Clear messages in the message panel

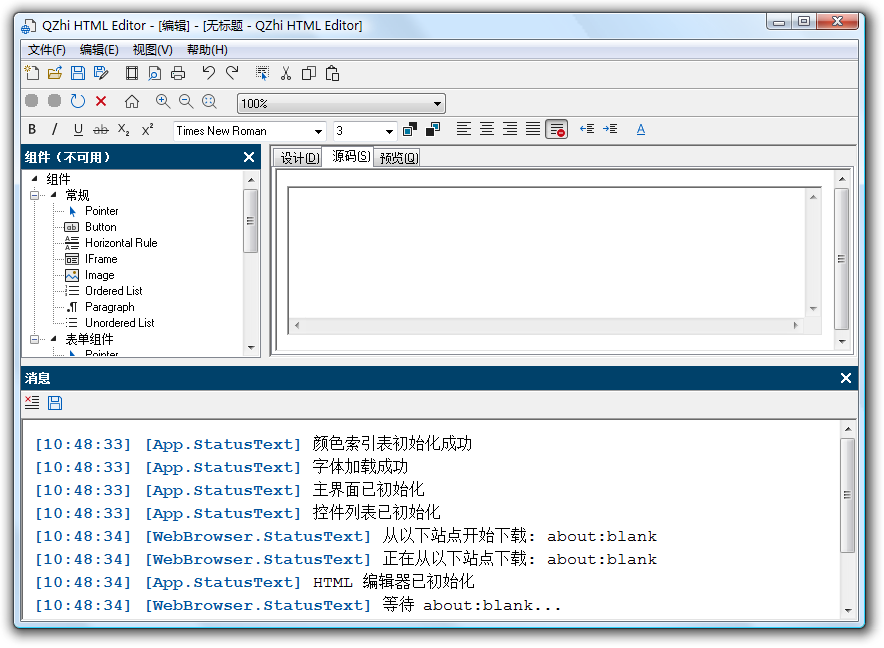(x=32, y=403)
